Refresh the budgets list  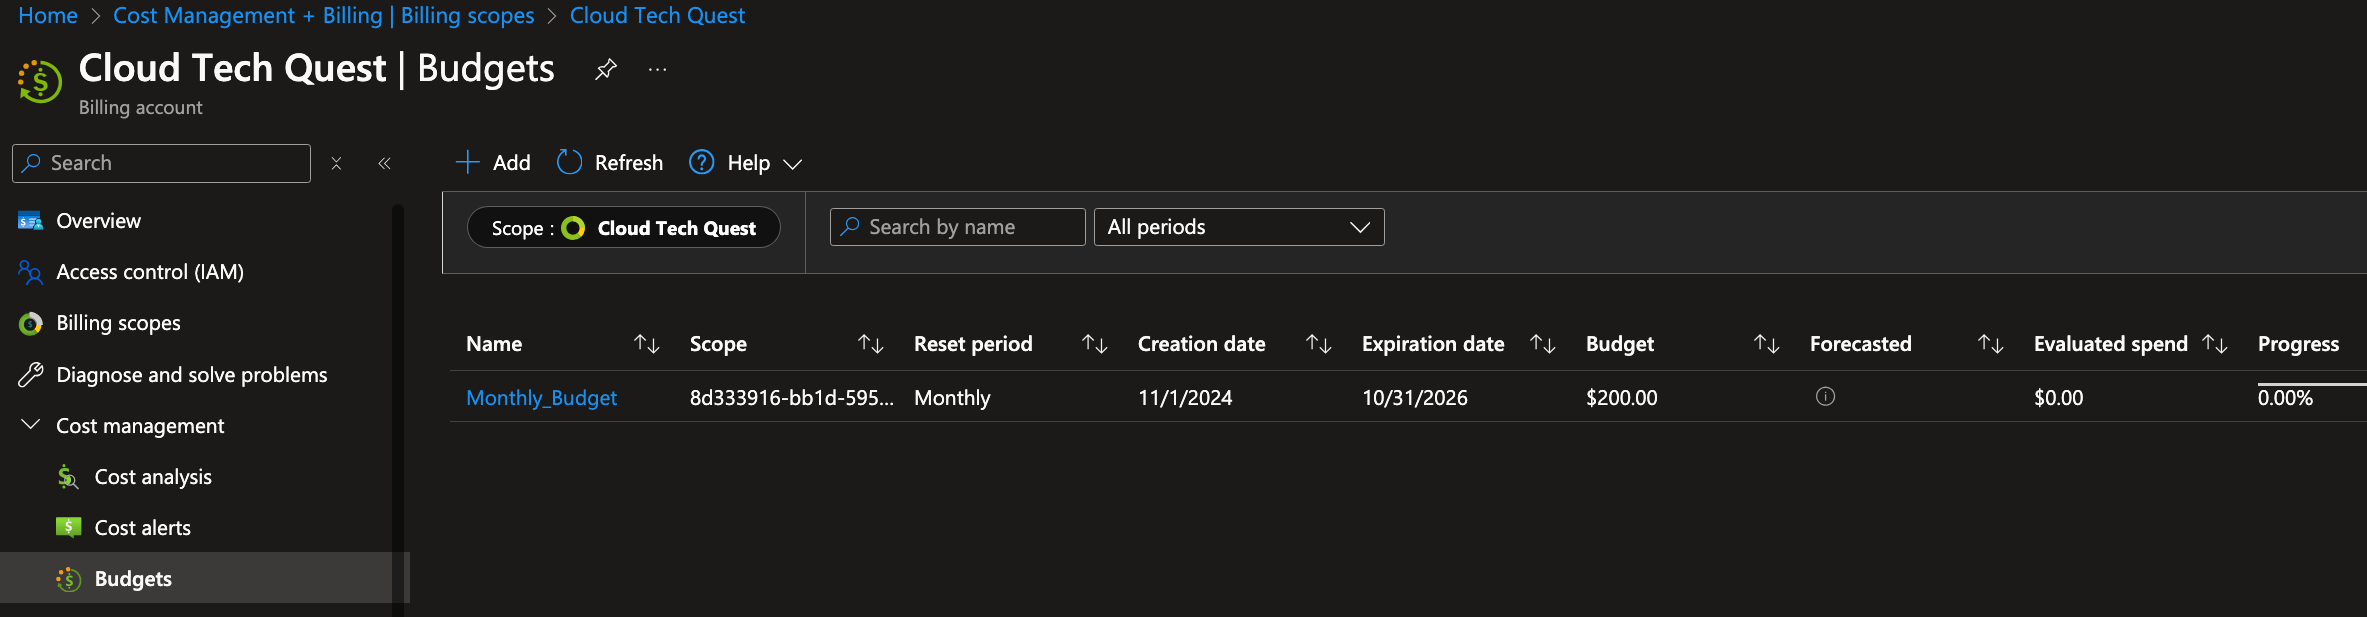point(610,162)
